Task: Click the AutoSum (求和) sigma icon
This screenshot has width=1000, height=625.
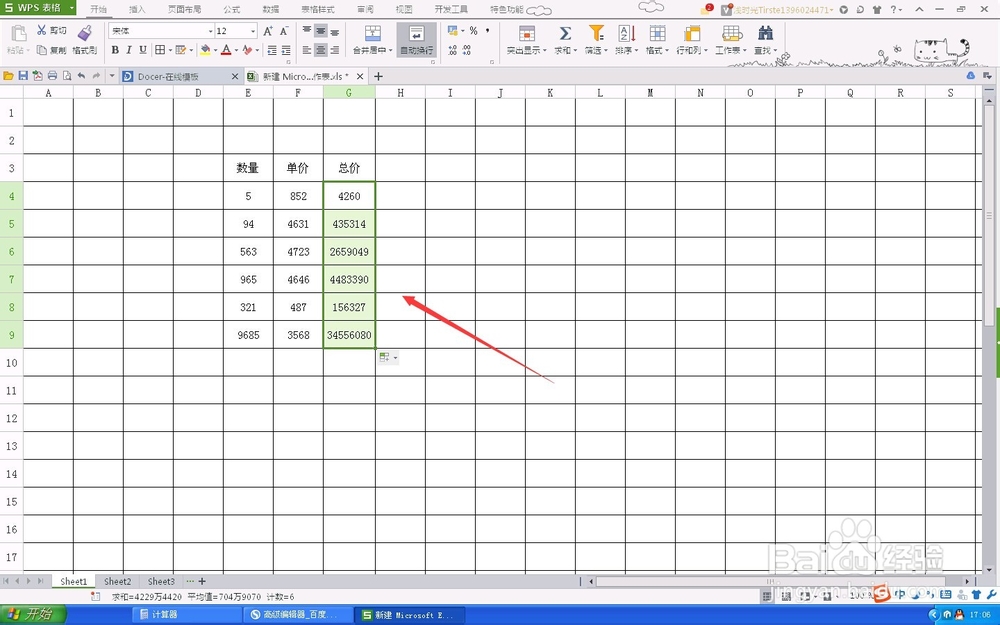Action: click(564, 33)
